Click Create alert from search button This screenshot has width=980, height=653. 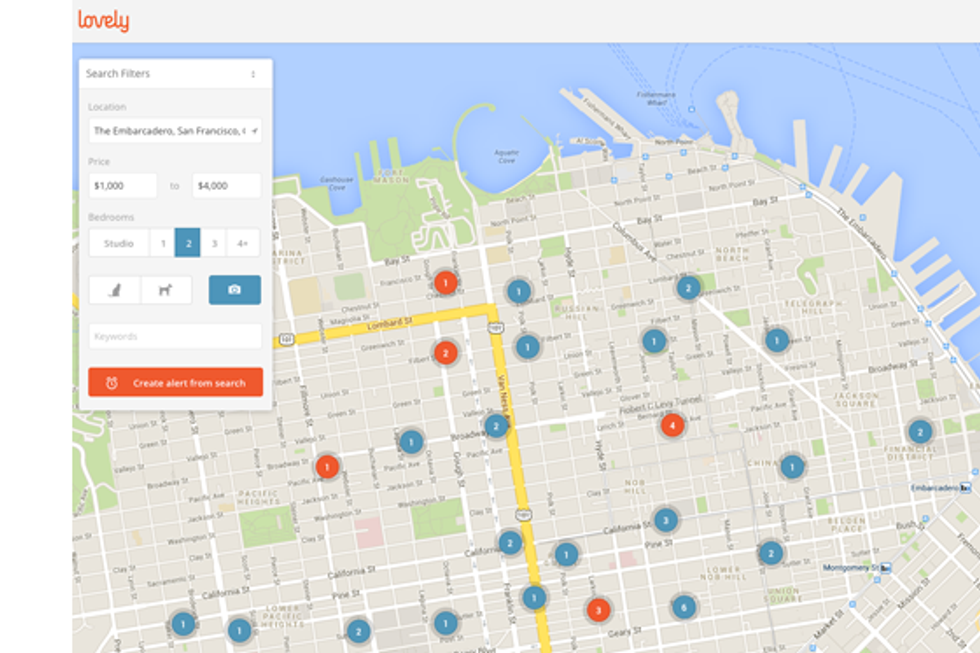(175, 383)
